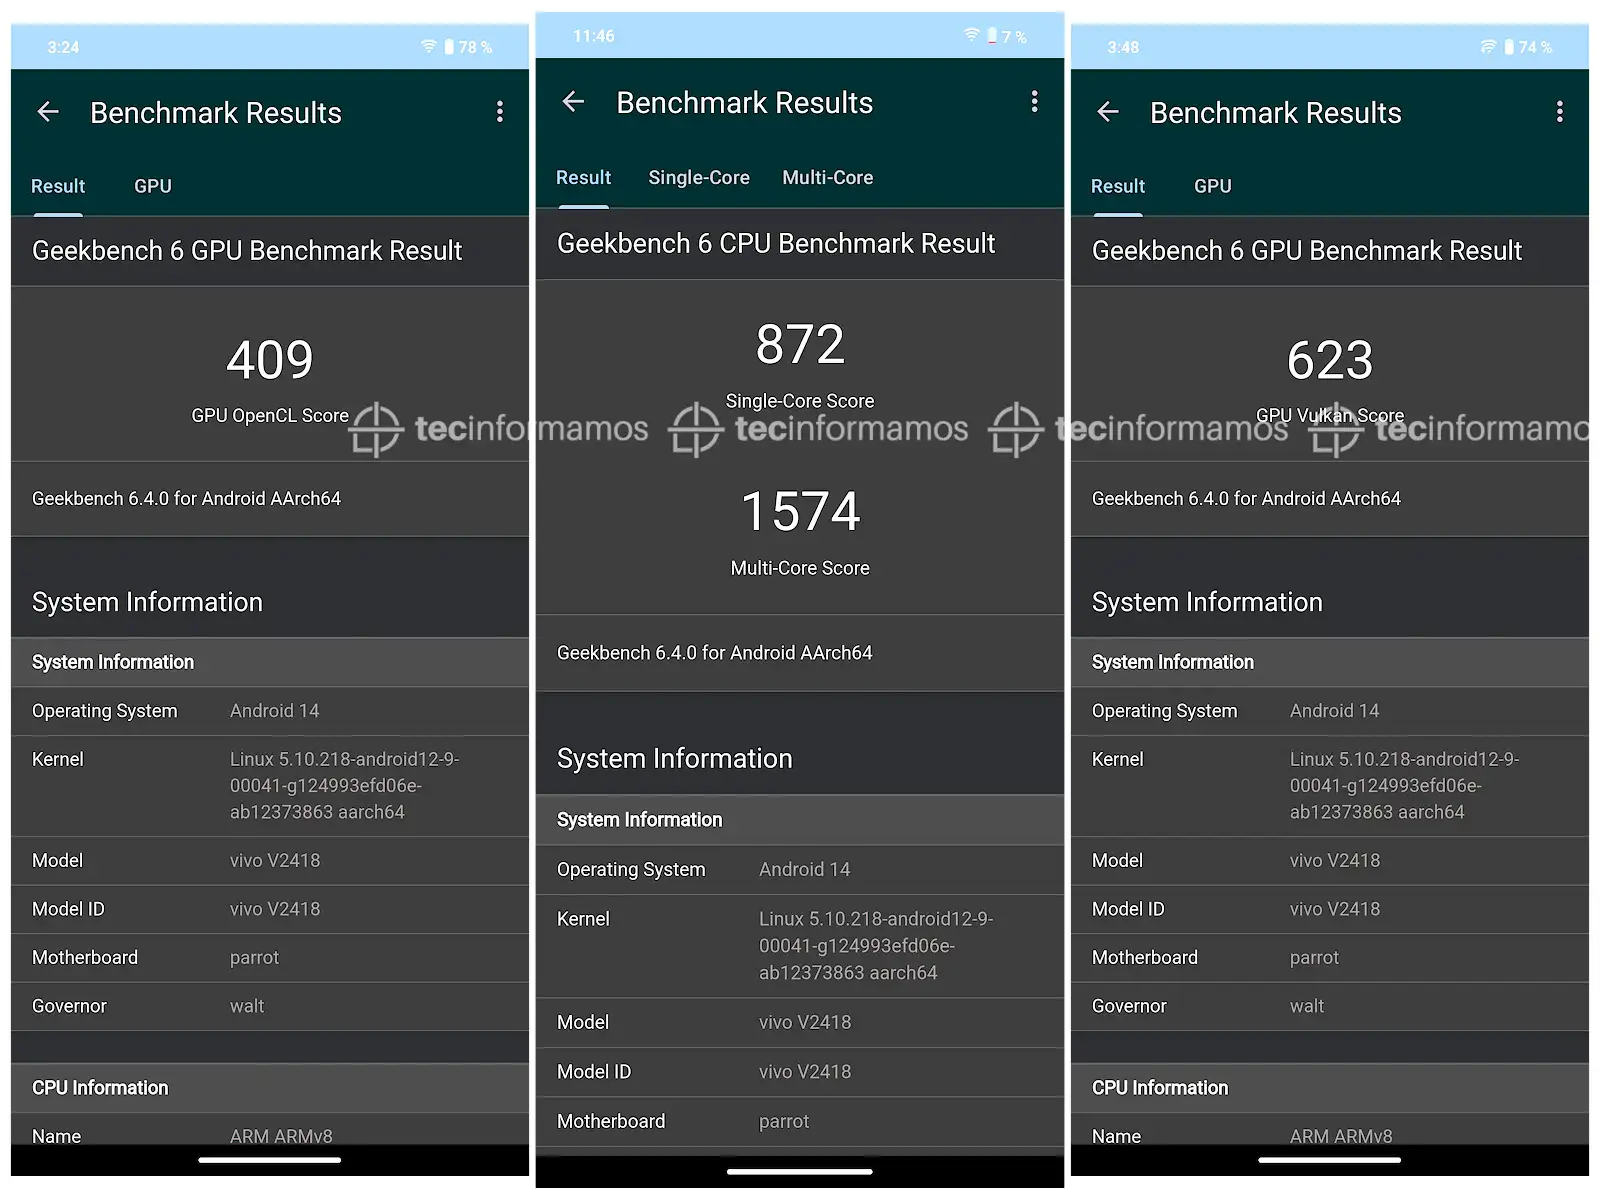Tap the Governor 'walt' row on the OpenCL screen
The height and width of the screenshot is (1200, 1600).
click(270, 1006)
